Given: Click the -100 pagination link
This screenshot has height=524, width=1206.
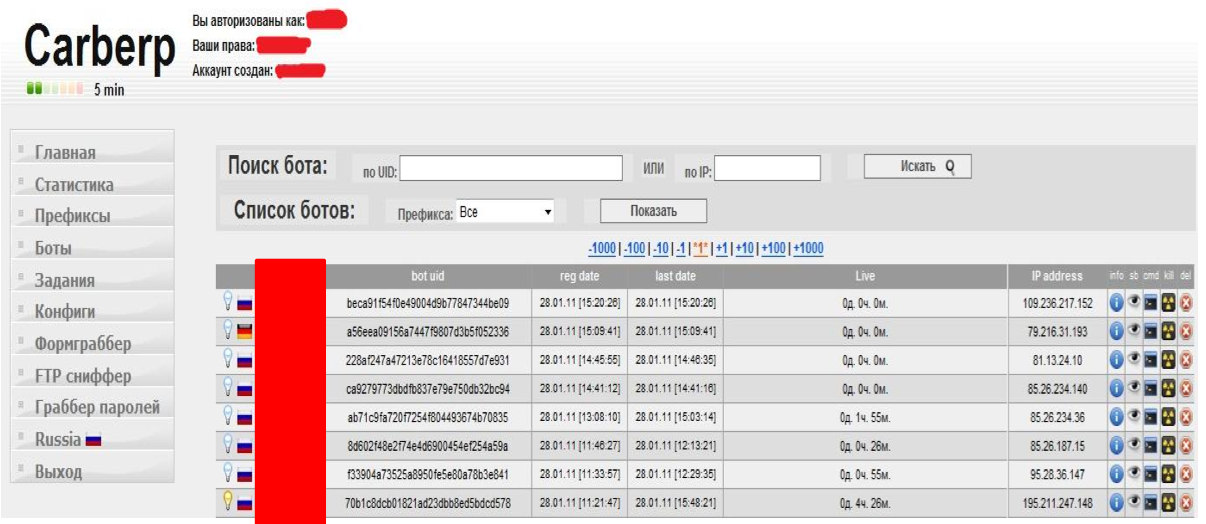Looking at the screenshot, I should [x=633, y=249].
